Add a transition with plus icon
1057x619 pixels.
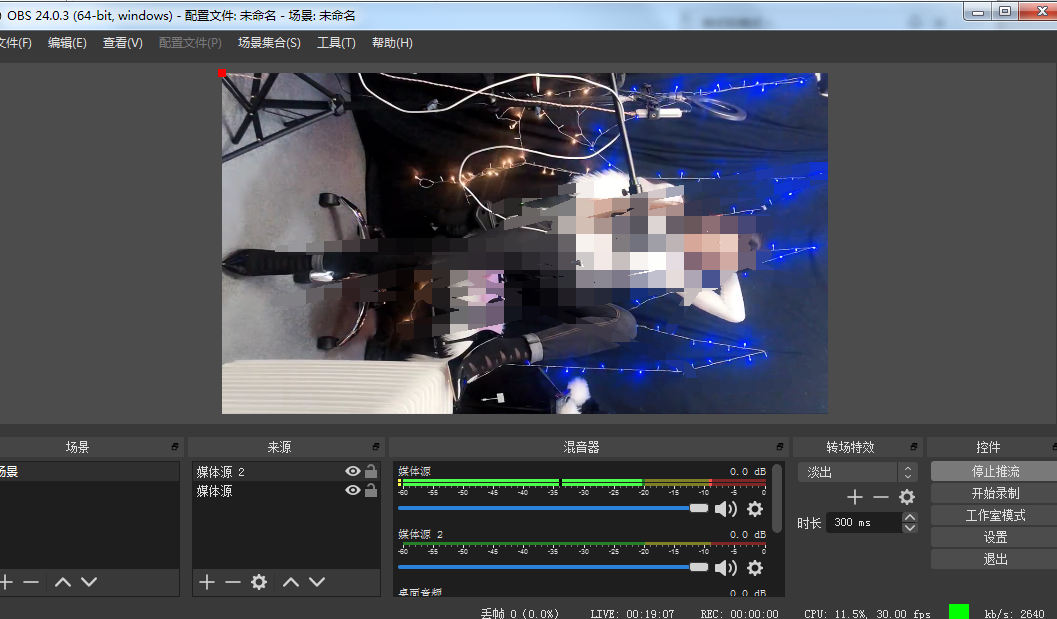[x=855, y=497]
